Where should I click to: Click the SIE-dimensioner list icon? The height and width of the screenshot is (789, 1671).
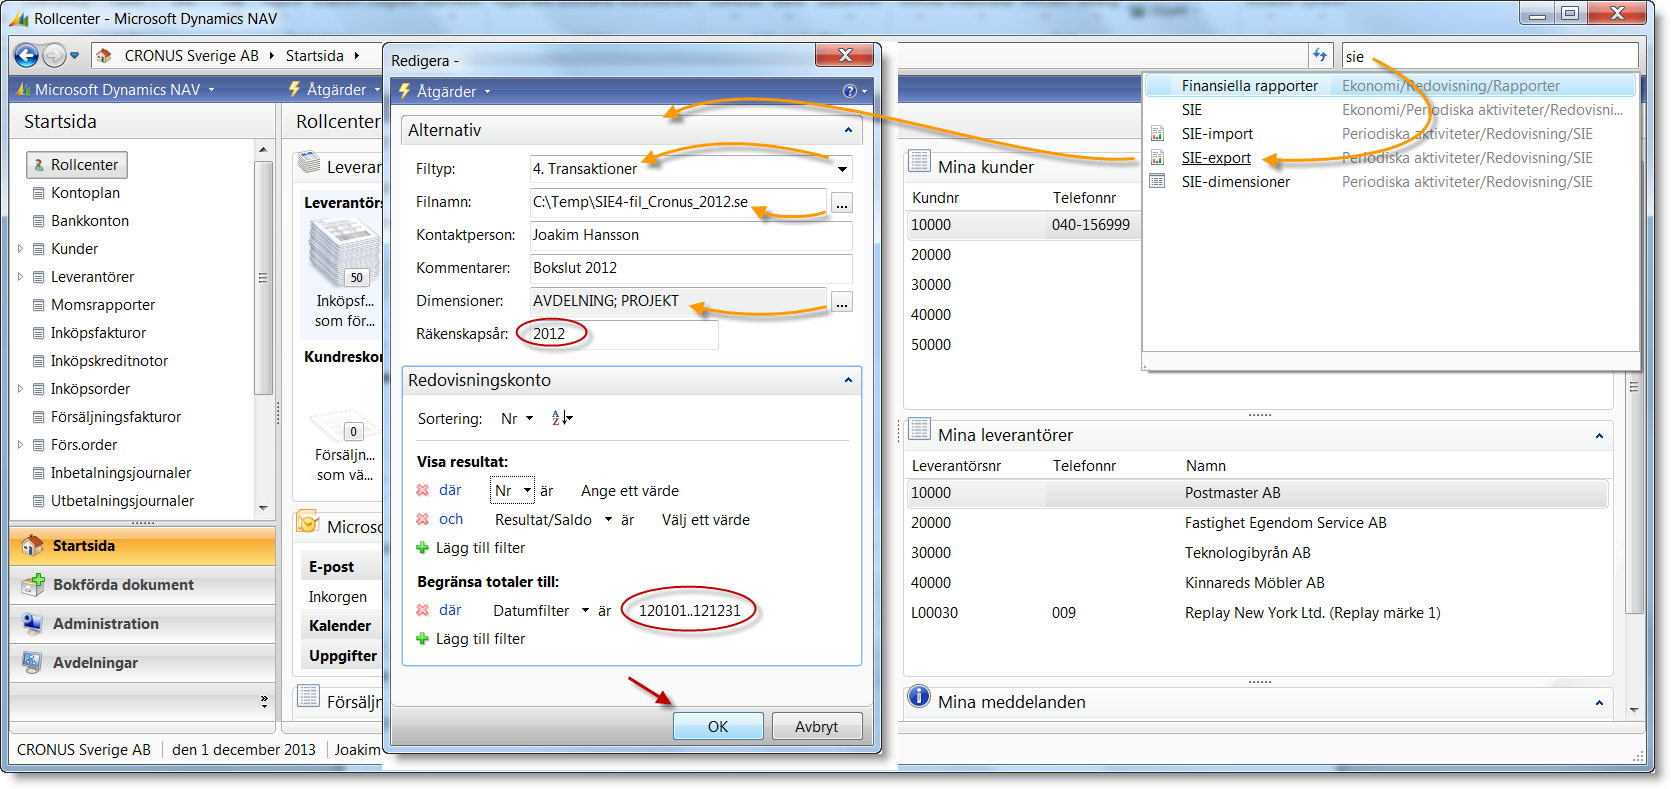pos(1158,182)
